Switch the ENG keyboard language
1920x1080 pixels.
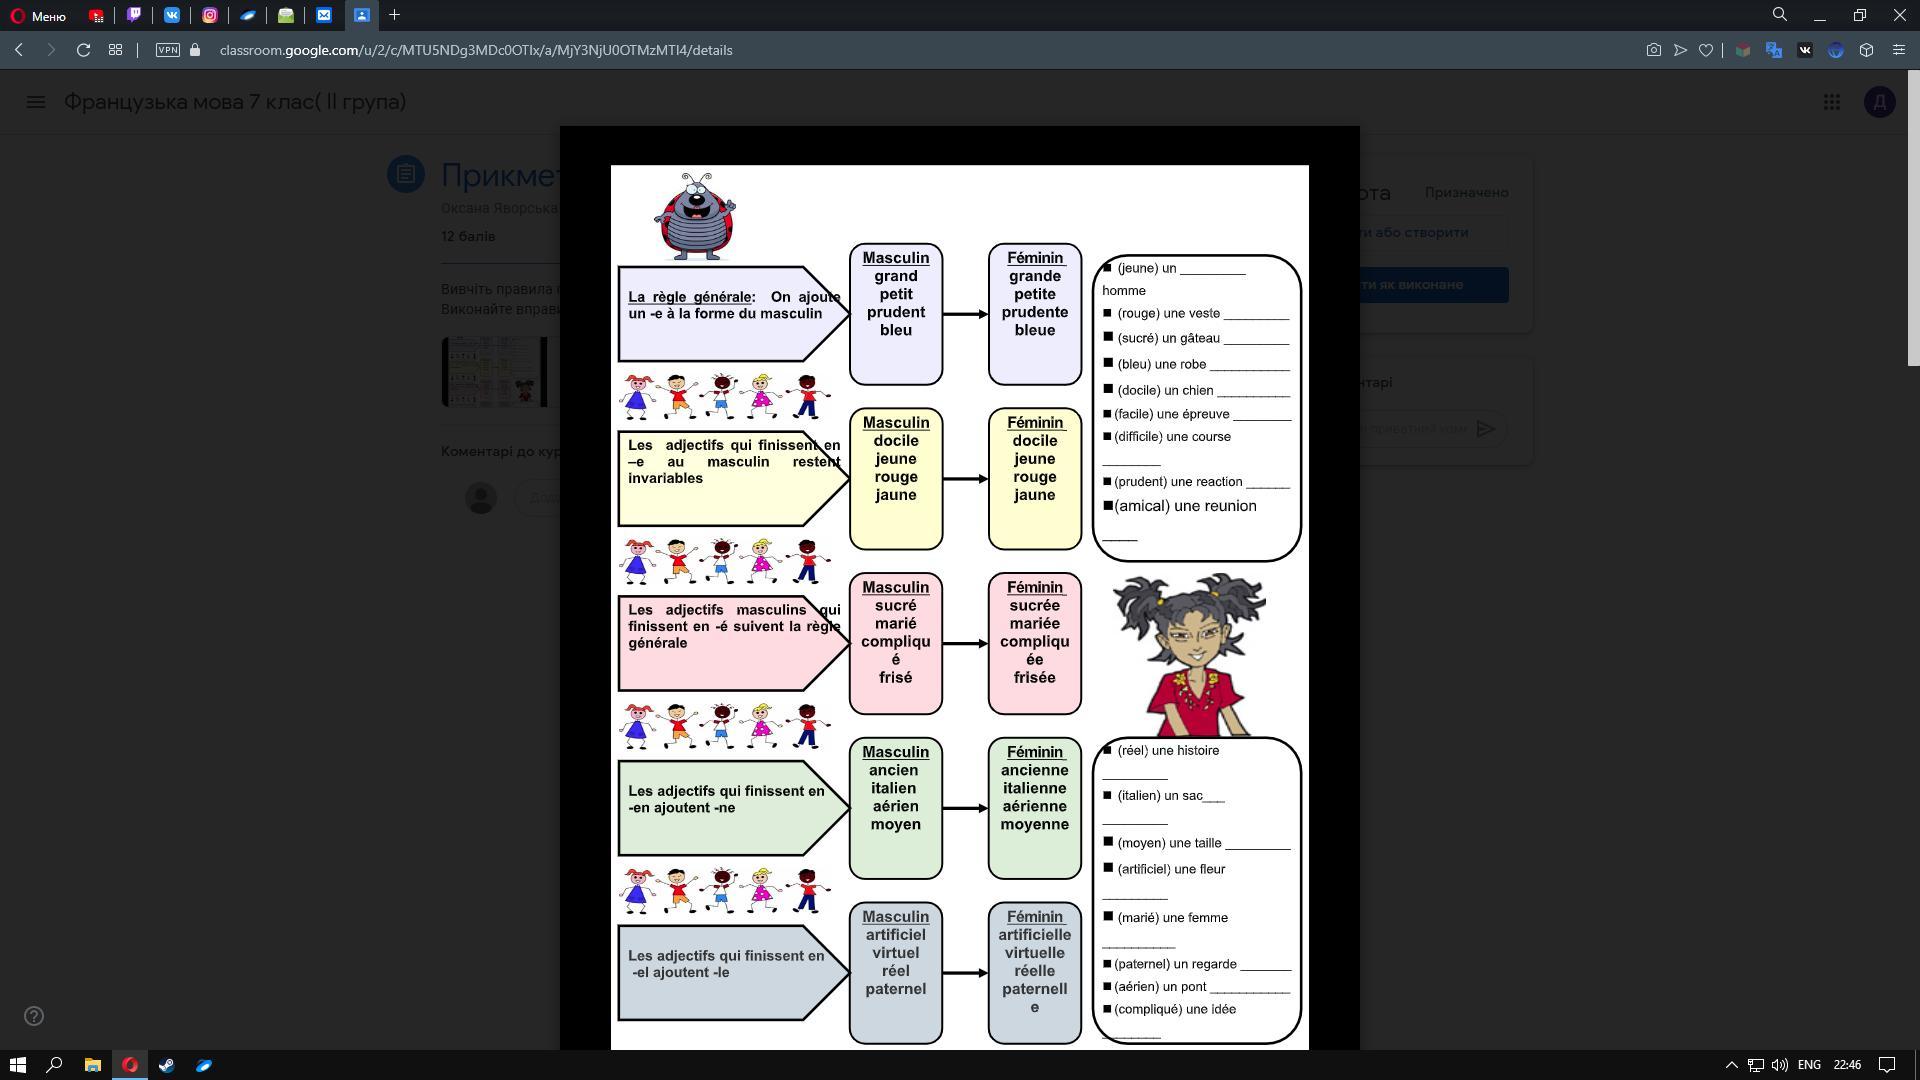point(1808,1065)
